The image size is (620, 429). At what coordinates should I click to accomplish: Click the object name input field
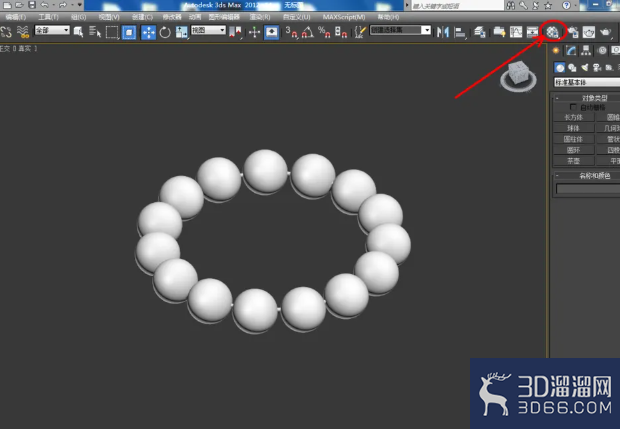[588, 189]
